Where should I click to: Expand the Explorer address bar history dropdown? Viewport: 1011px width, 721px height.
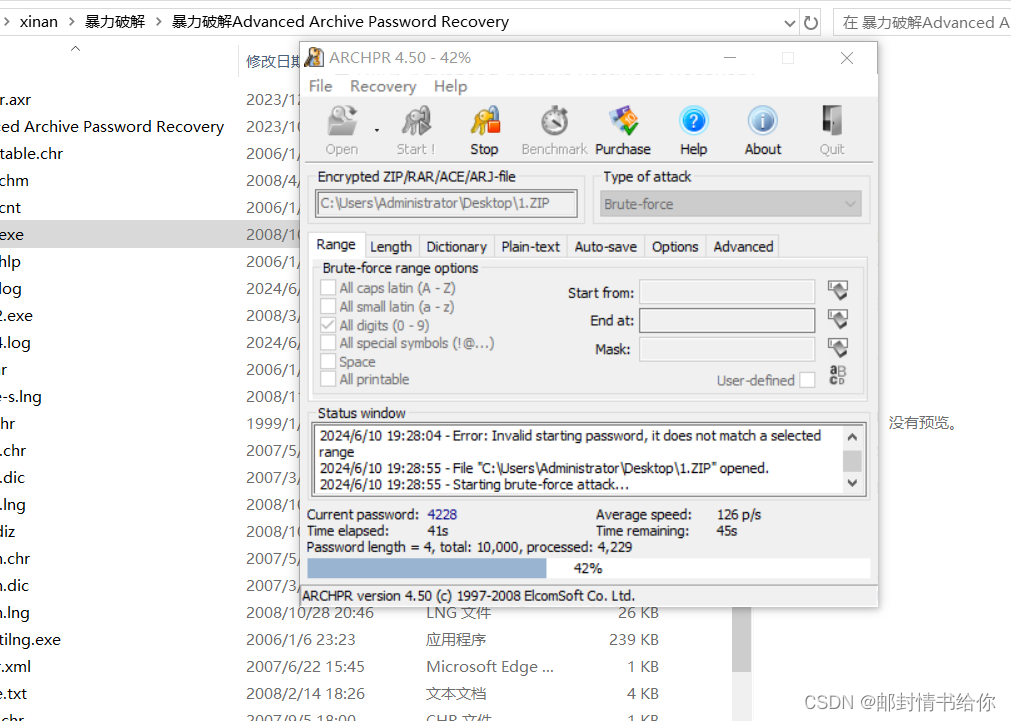[x=789, y=23]
